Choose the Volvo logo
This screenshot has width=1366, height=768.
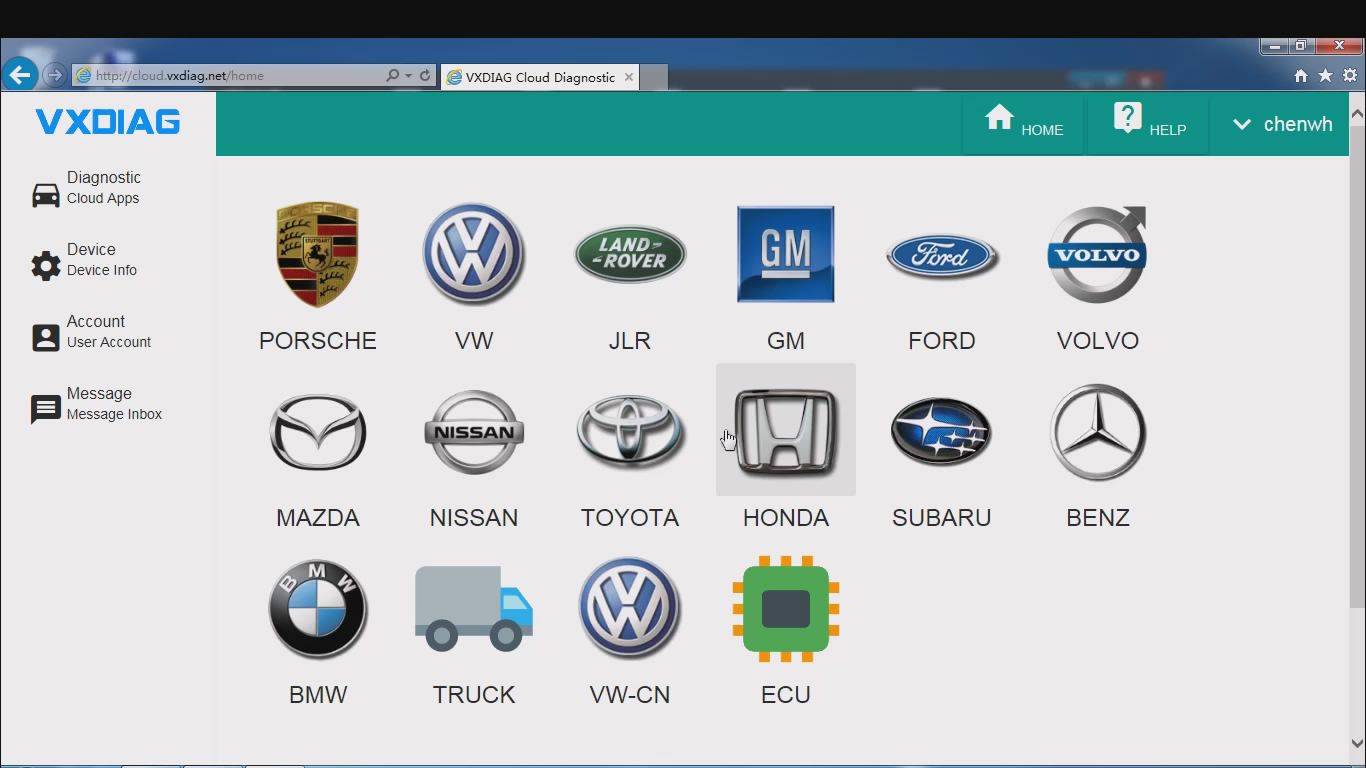[x=1097, y=254]
